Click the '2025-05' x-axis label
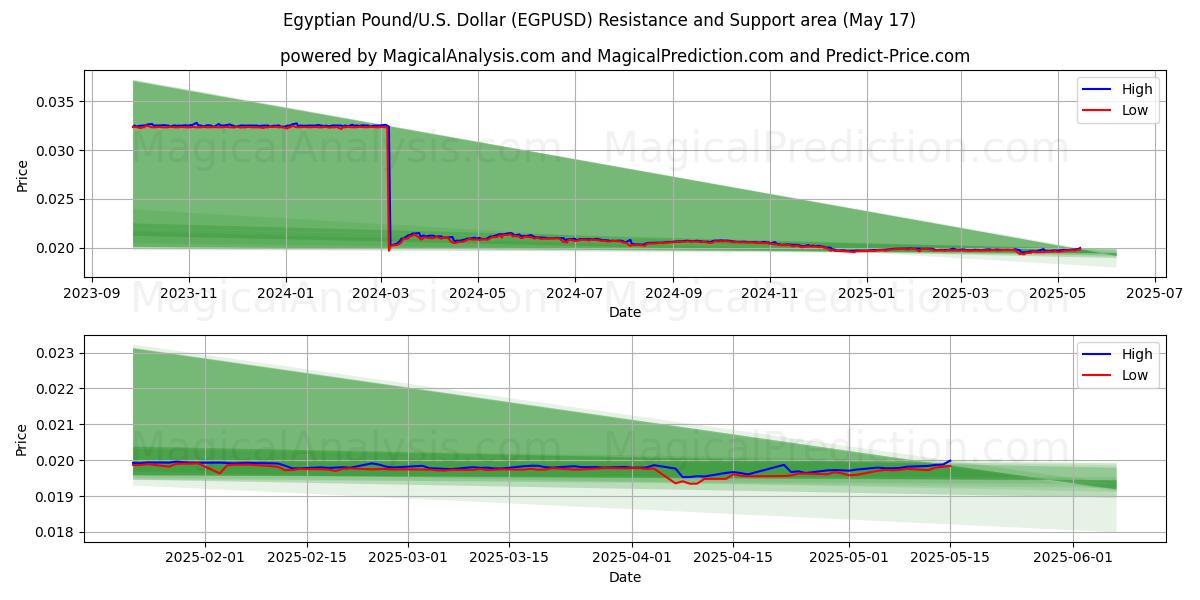This screenshot has height=600, width=1200. click(x=1057, y=294)
